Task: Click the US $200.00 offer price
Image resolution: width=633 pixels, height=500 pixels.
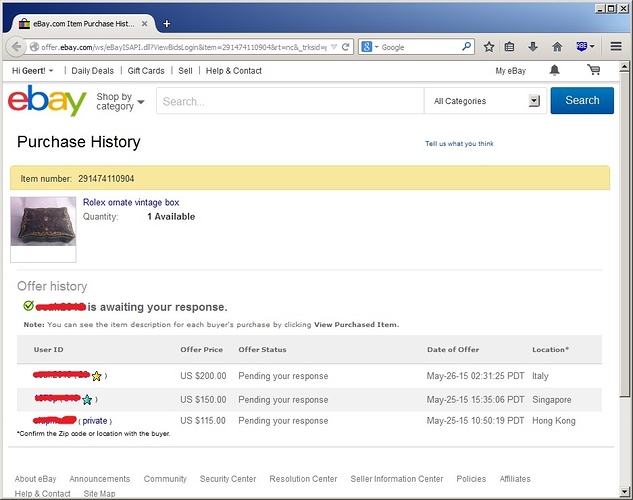Action: (203, 376)
